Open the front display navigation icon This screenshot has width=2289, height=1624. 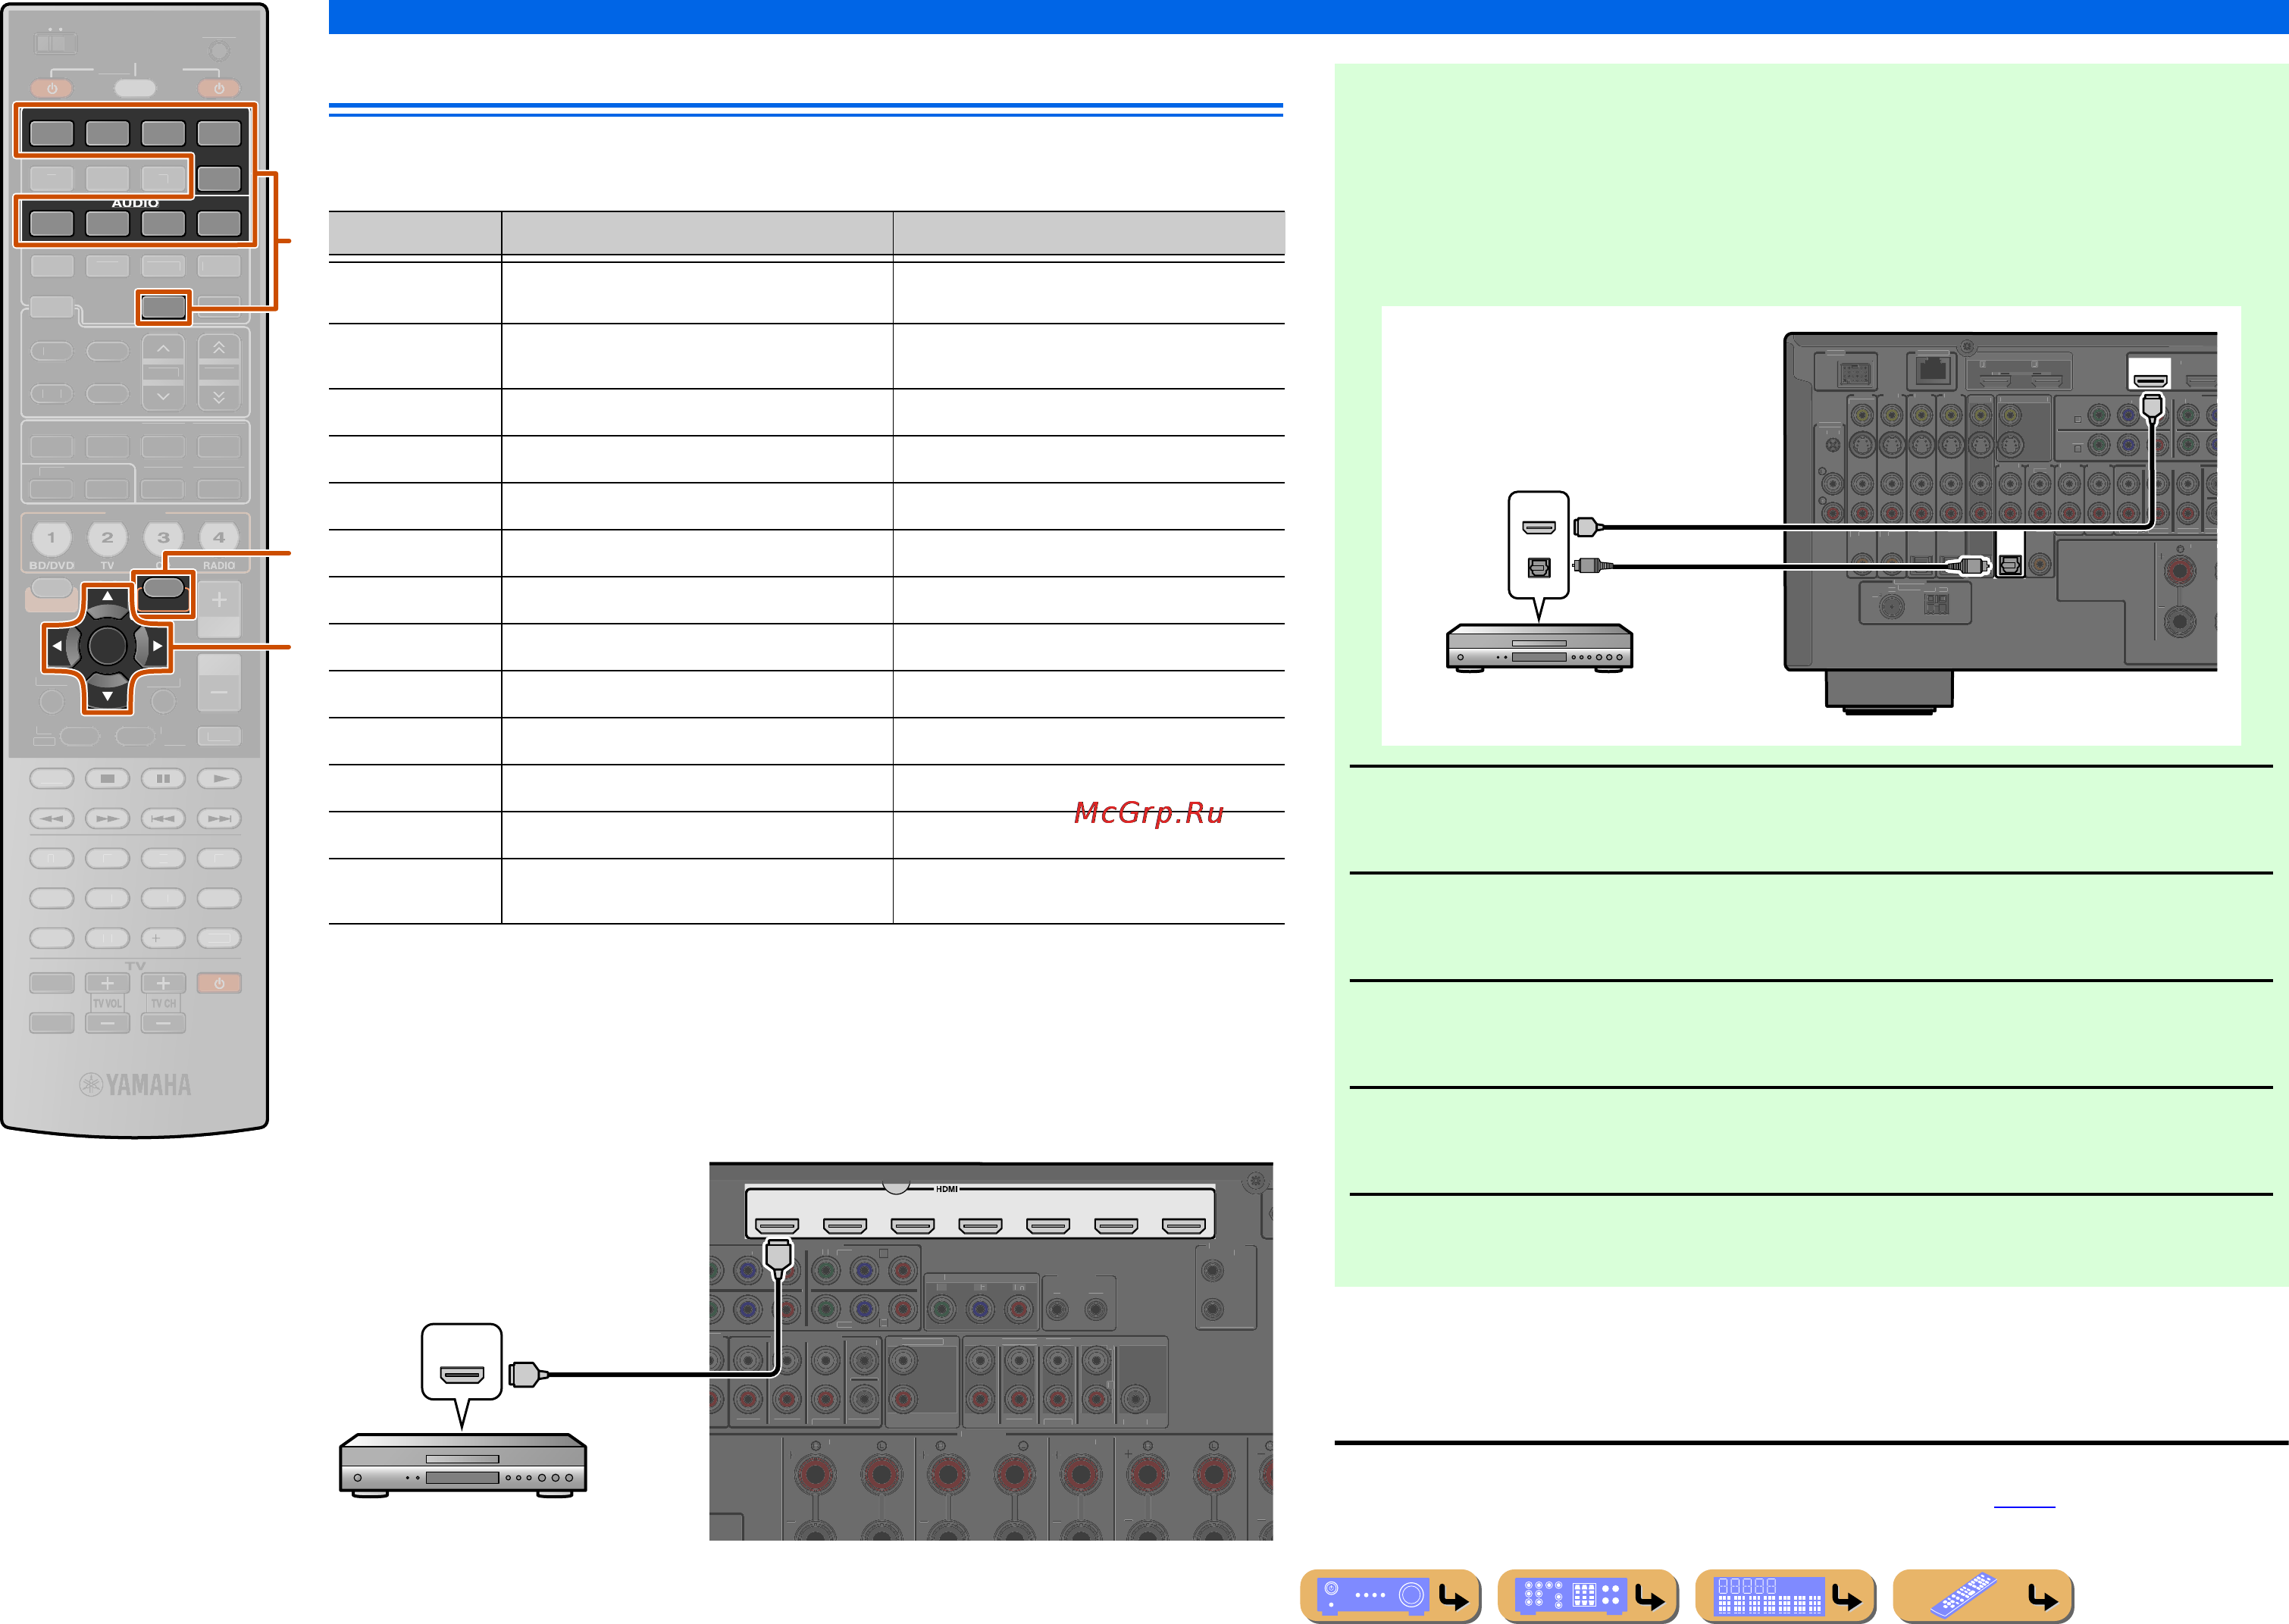pyautogui.click(x=1785, y=1595)
